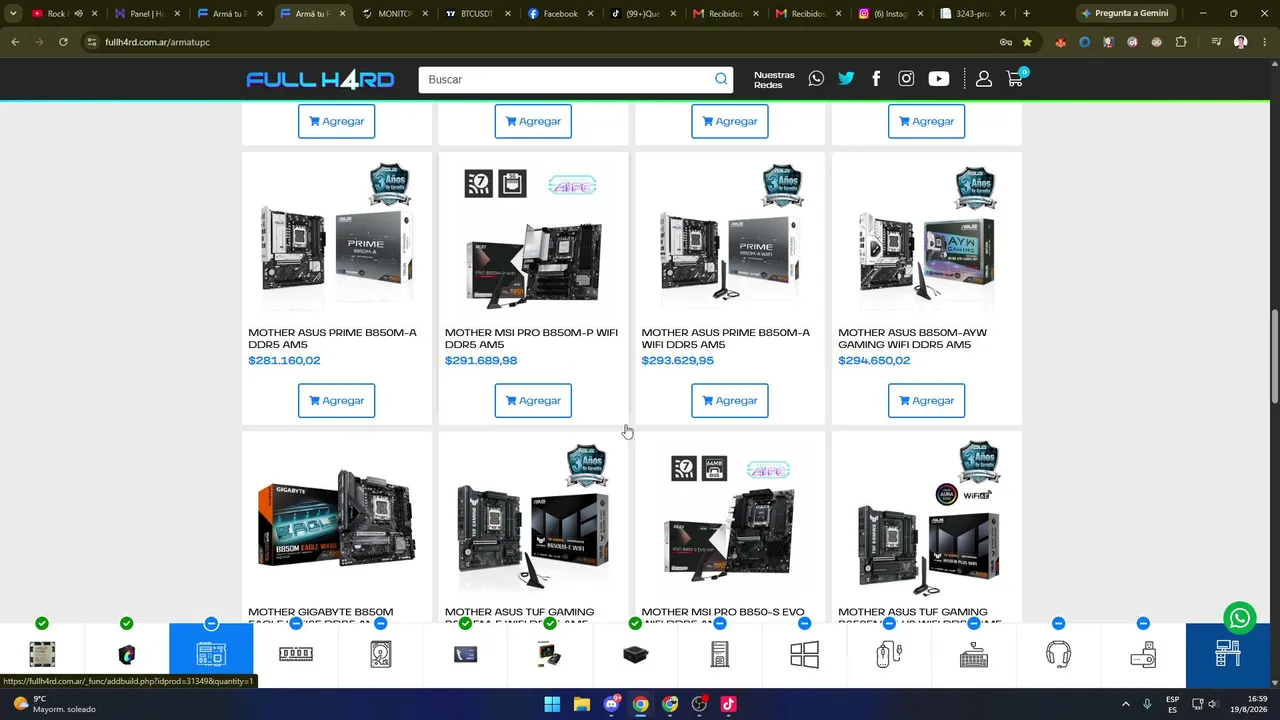Open ASUS B850M-AYW GAMING product image
This screenshot has height=720, width=1280.
point(926,238)
